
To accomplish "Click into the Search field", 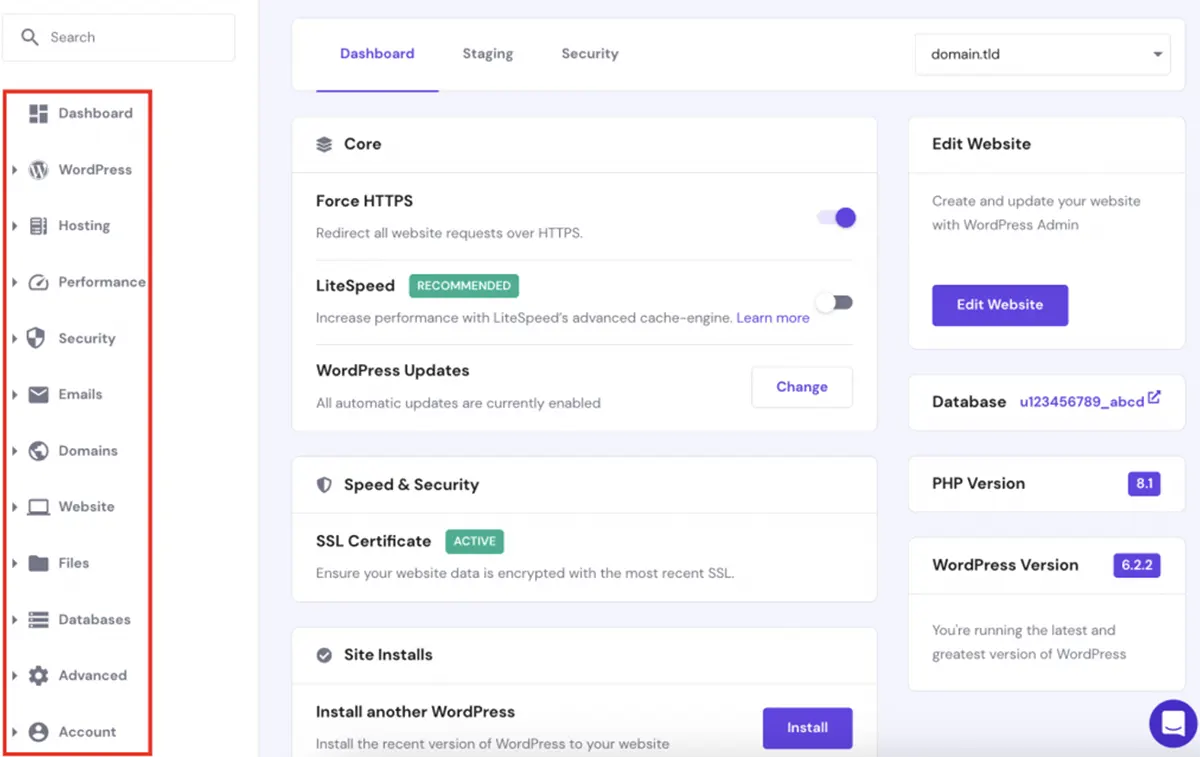I will pos(119,37).
